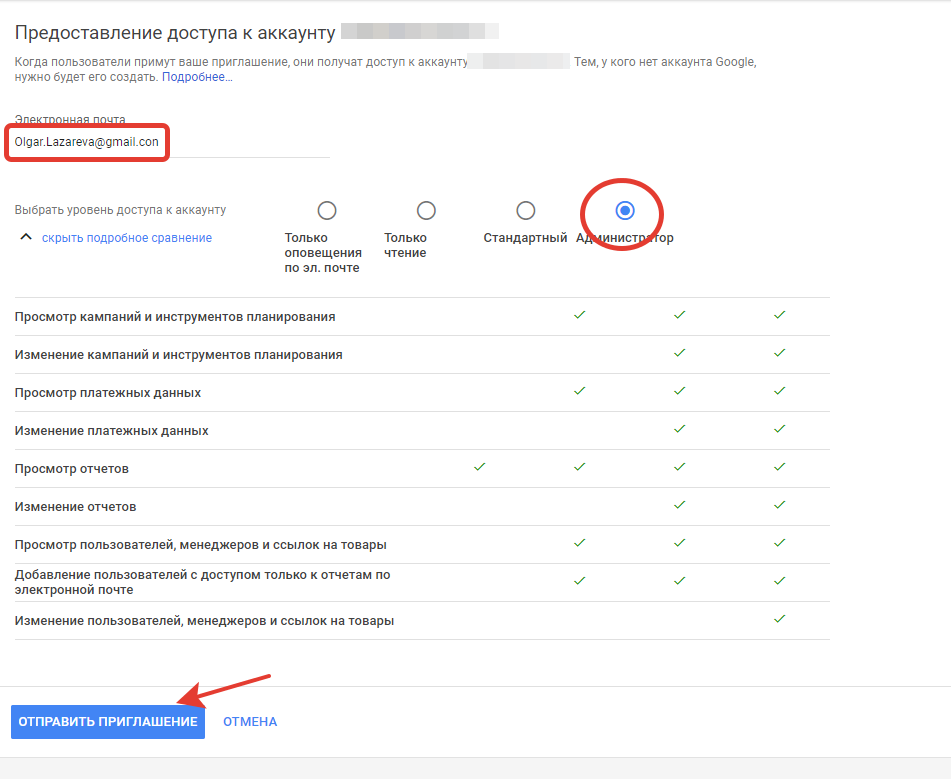Choose the 'Только чтение' access level radio
The height and width of the screenshot is (779, 951).
(x=426, y=210)
